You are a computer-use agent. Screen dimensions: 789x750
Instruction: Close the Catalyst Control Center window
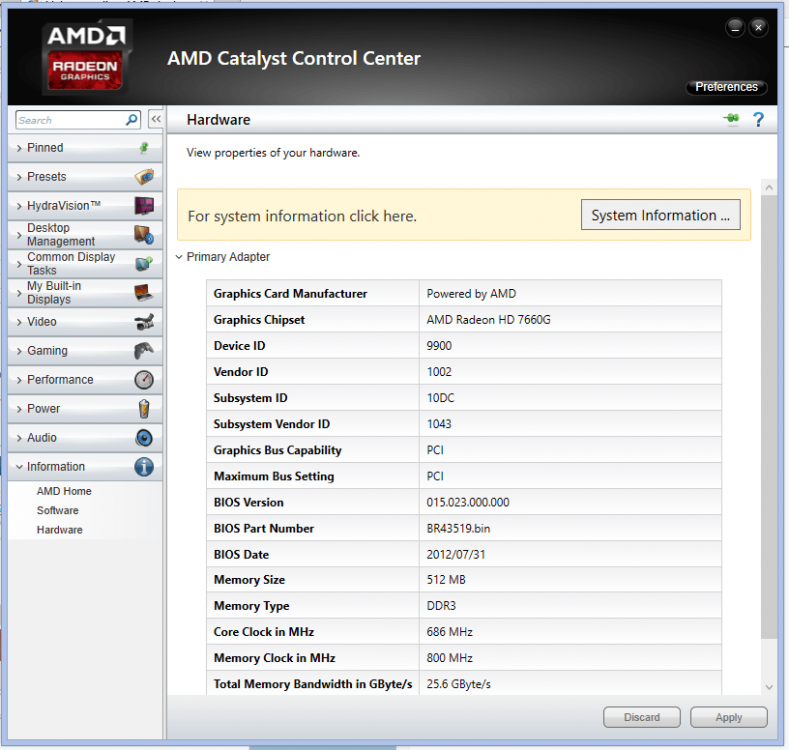(758, 28)
